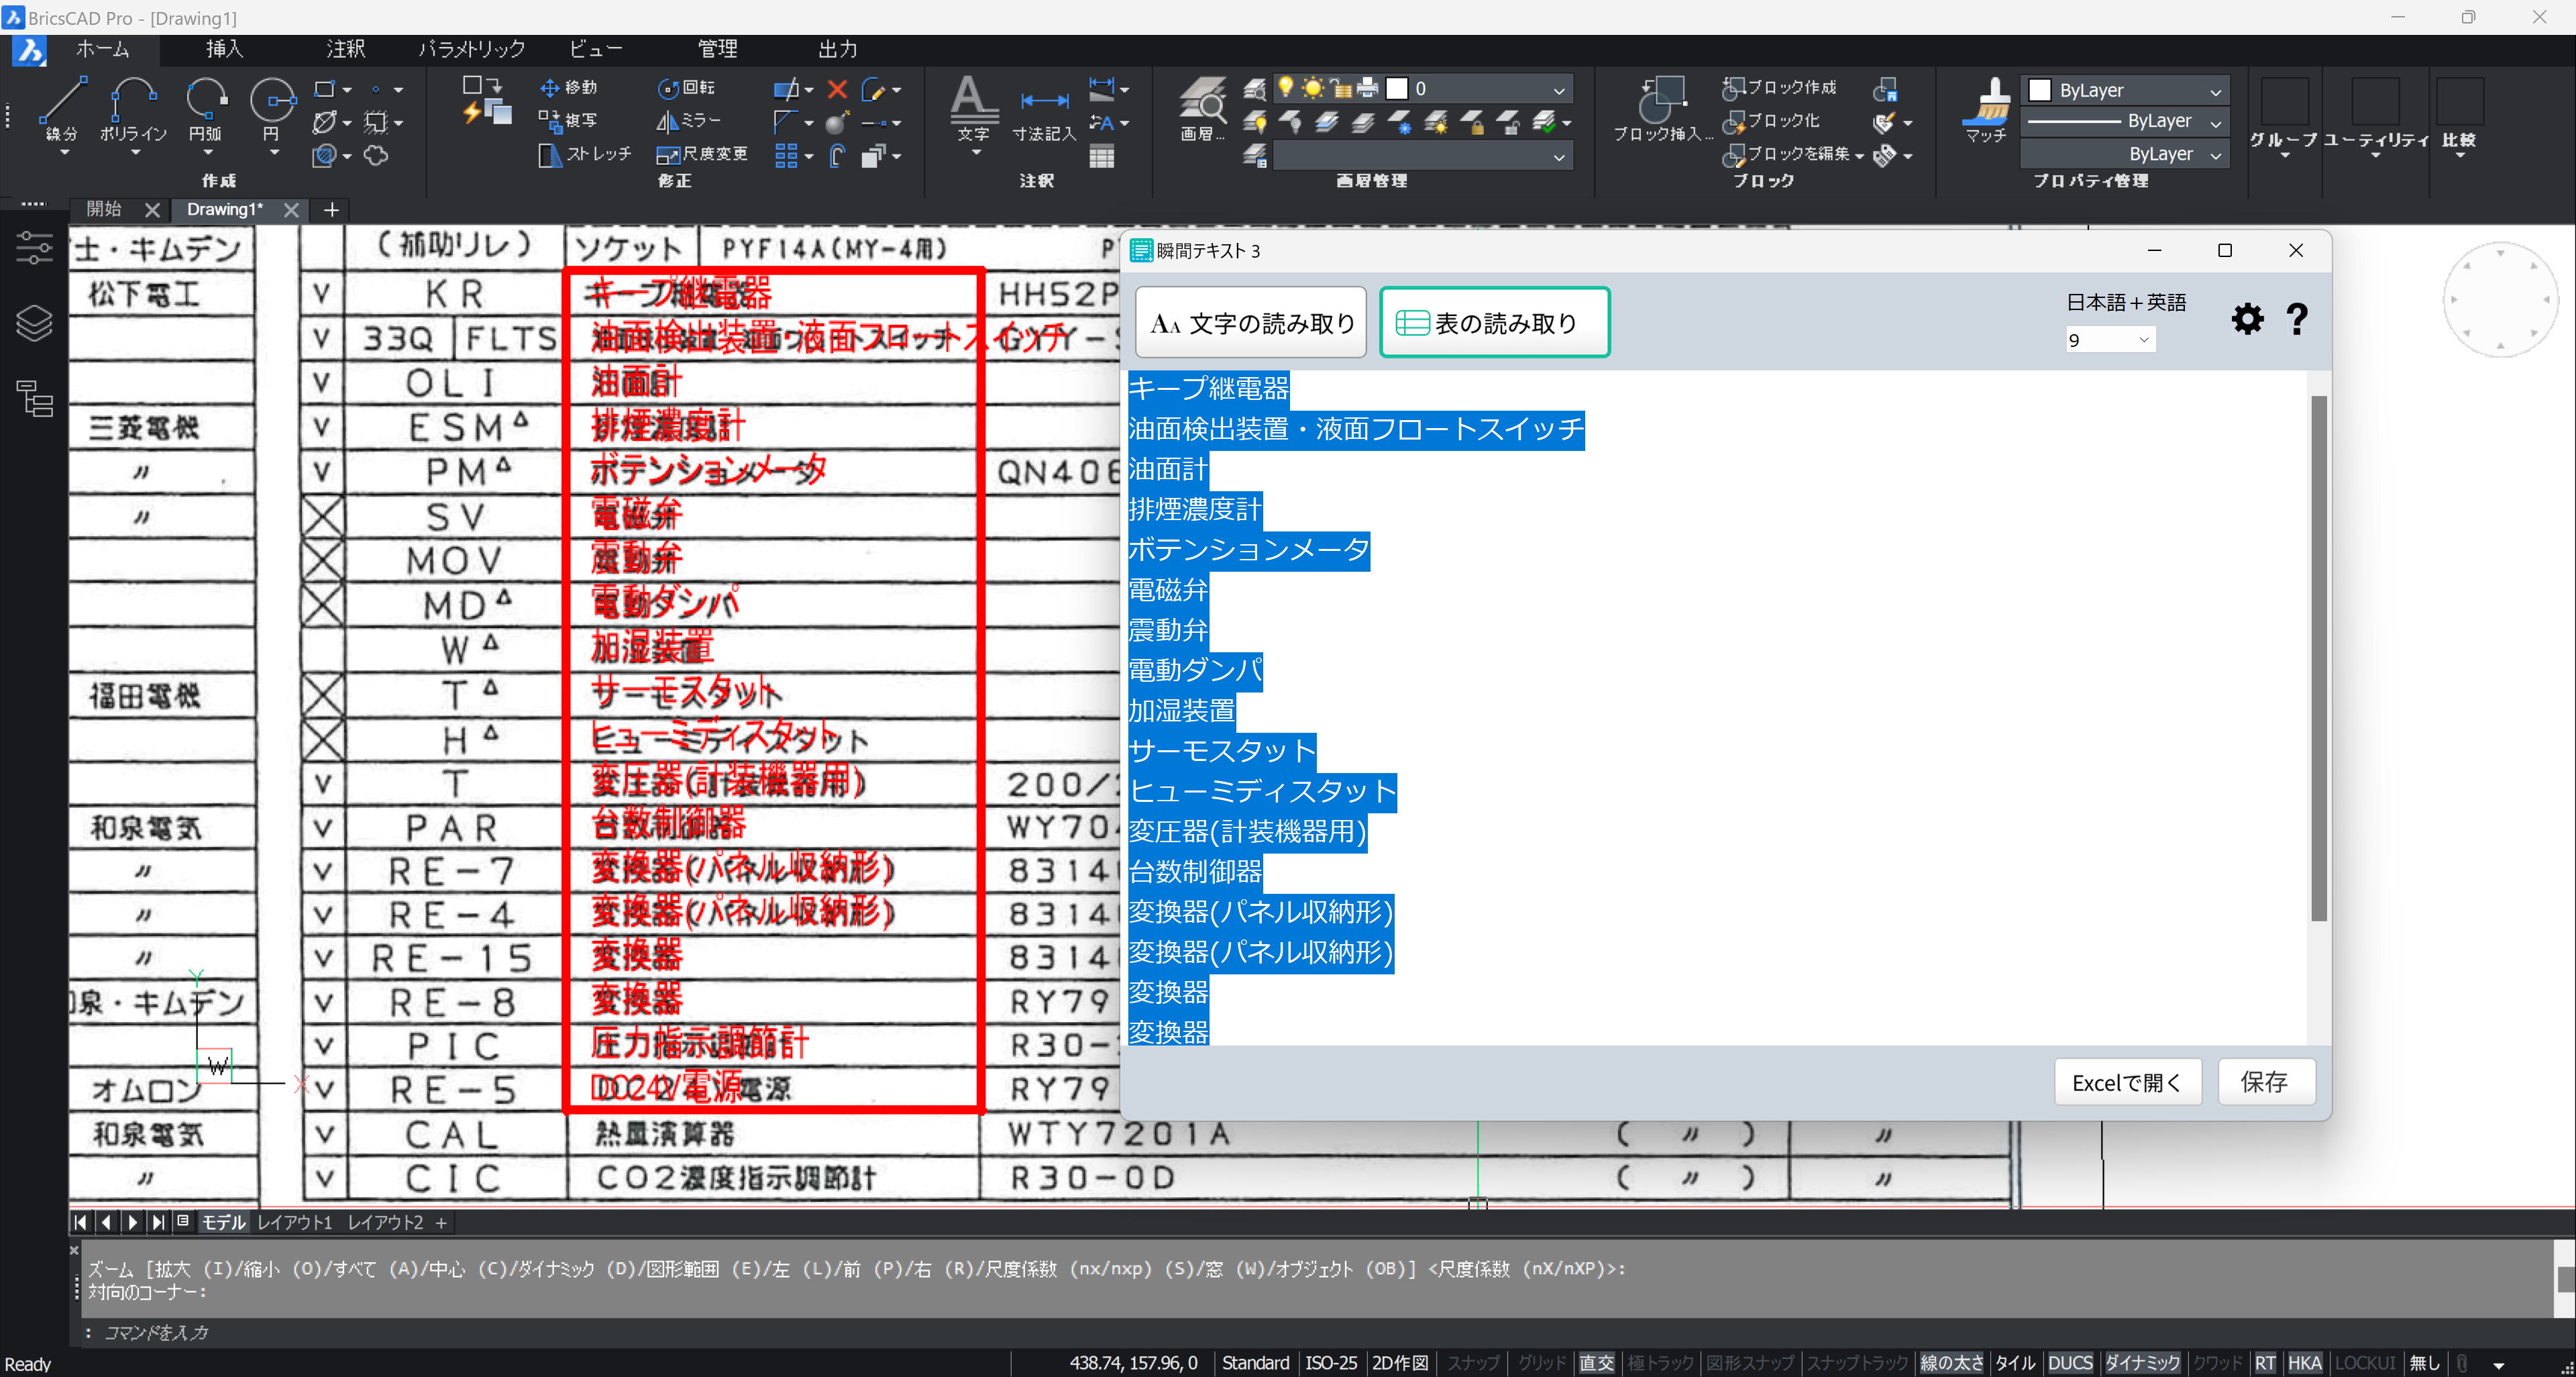Open the ビュー ribbon tab
The height and width of the screenshot is (1377, 2576).
pyautogui.click(x=596, y=49)
